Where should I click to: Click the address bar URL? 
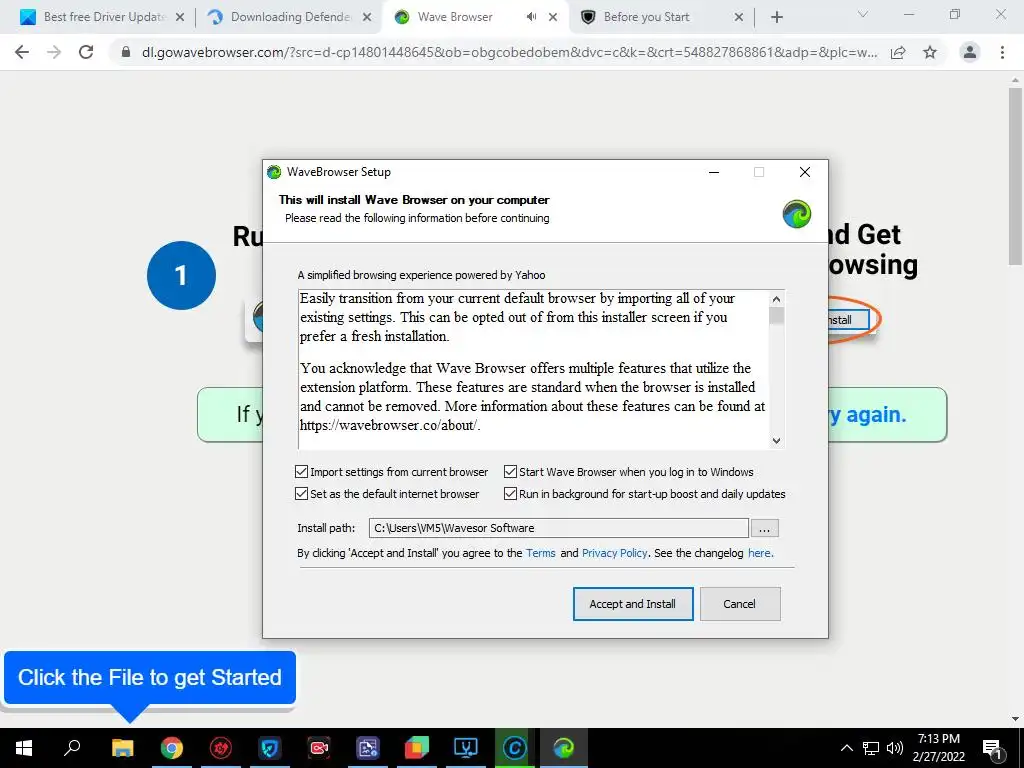coord(509,52)
